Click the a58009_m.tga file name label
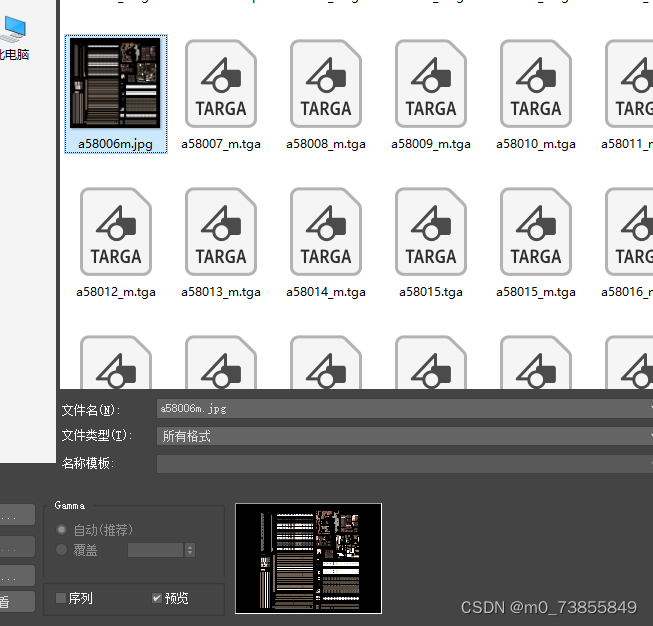653x626 pixels. click(x=431, y=144)
